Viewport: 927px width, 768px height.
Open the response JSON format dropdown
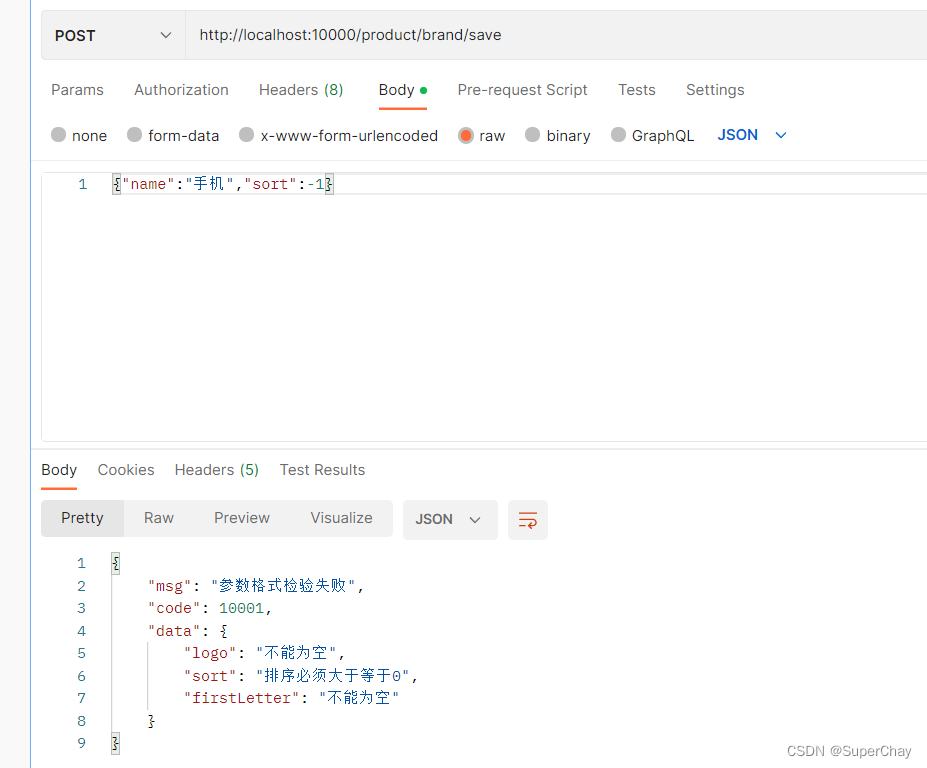click(450, 520)
